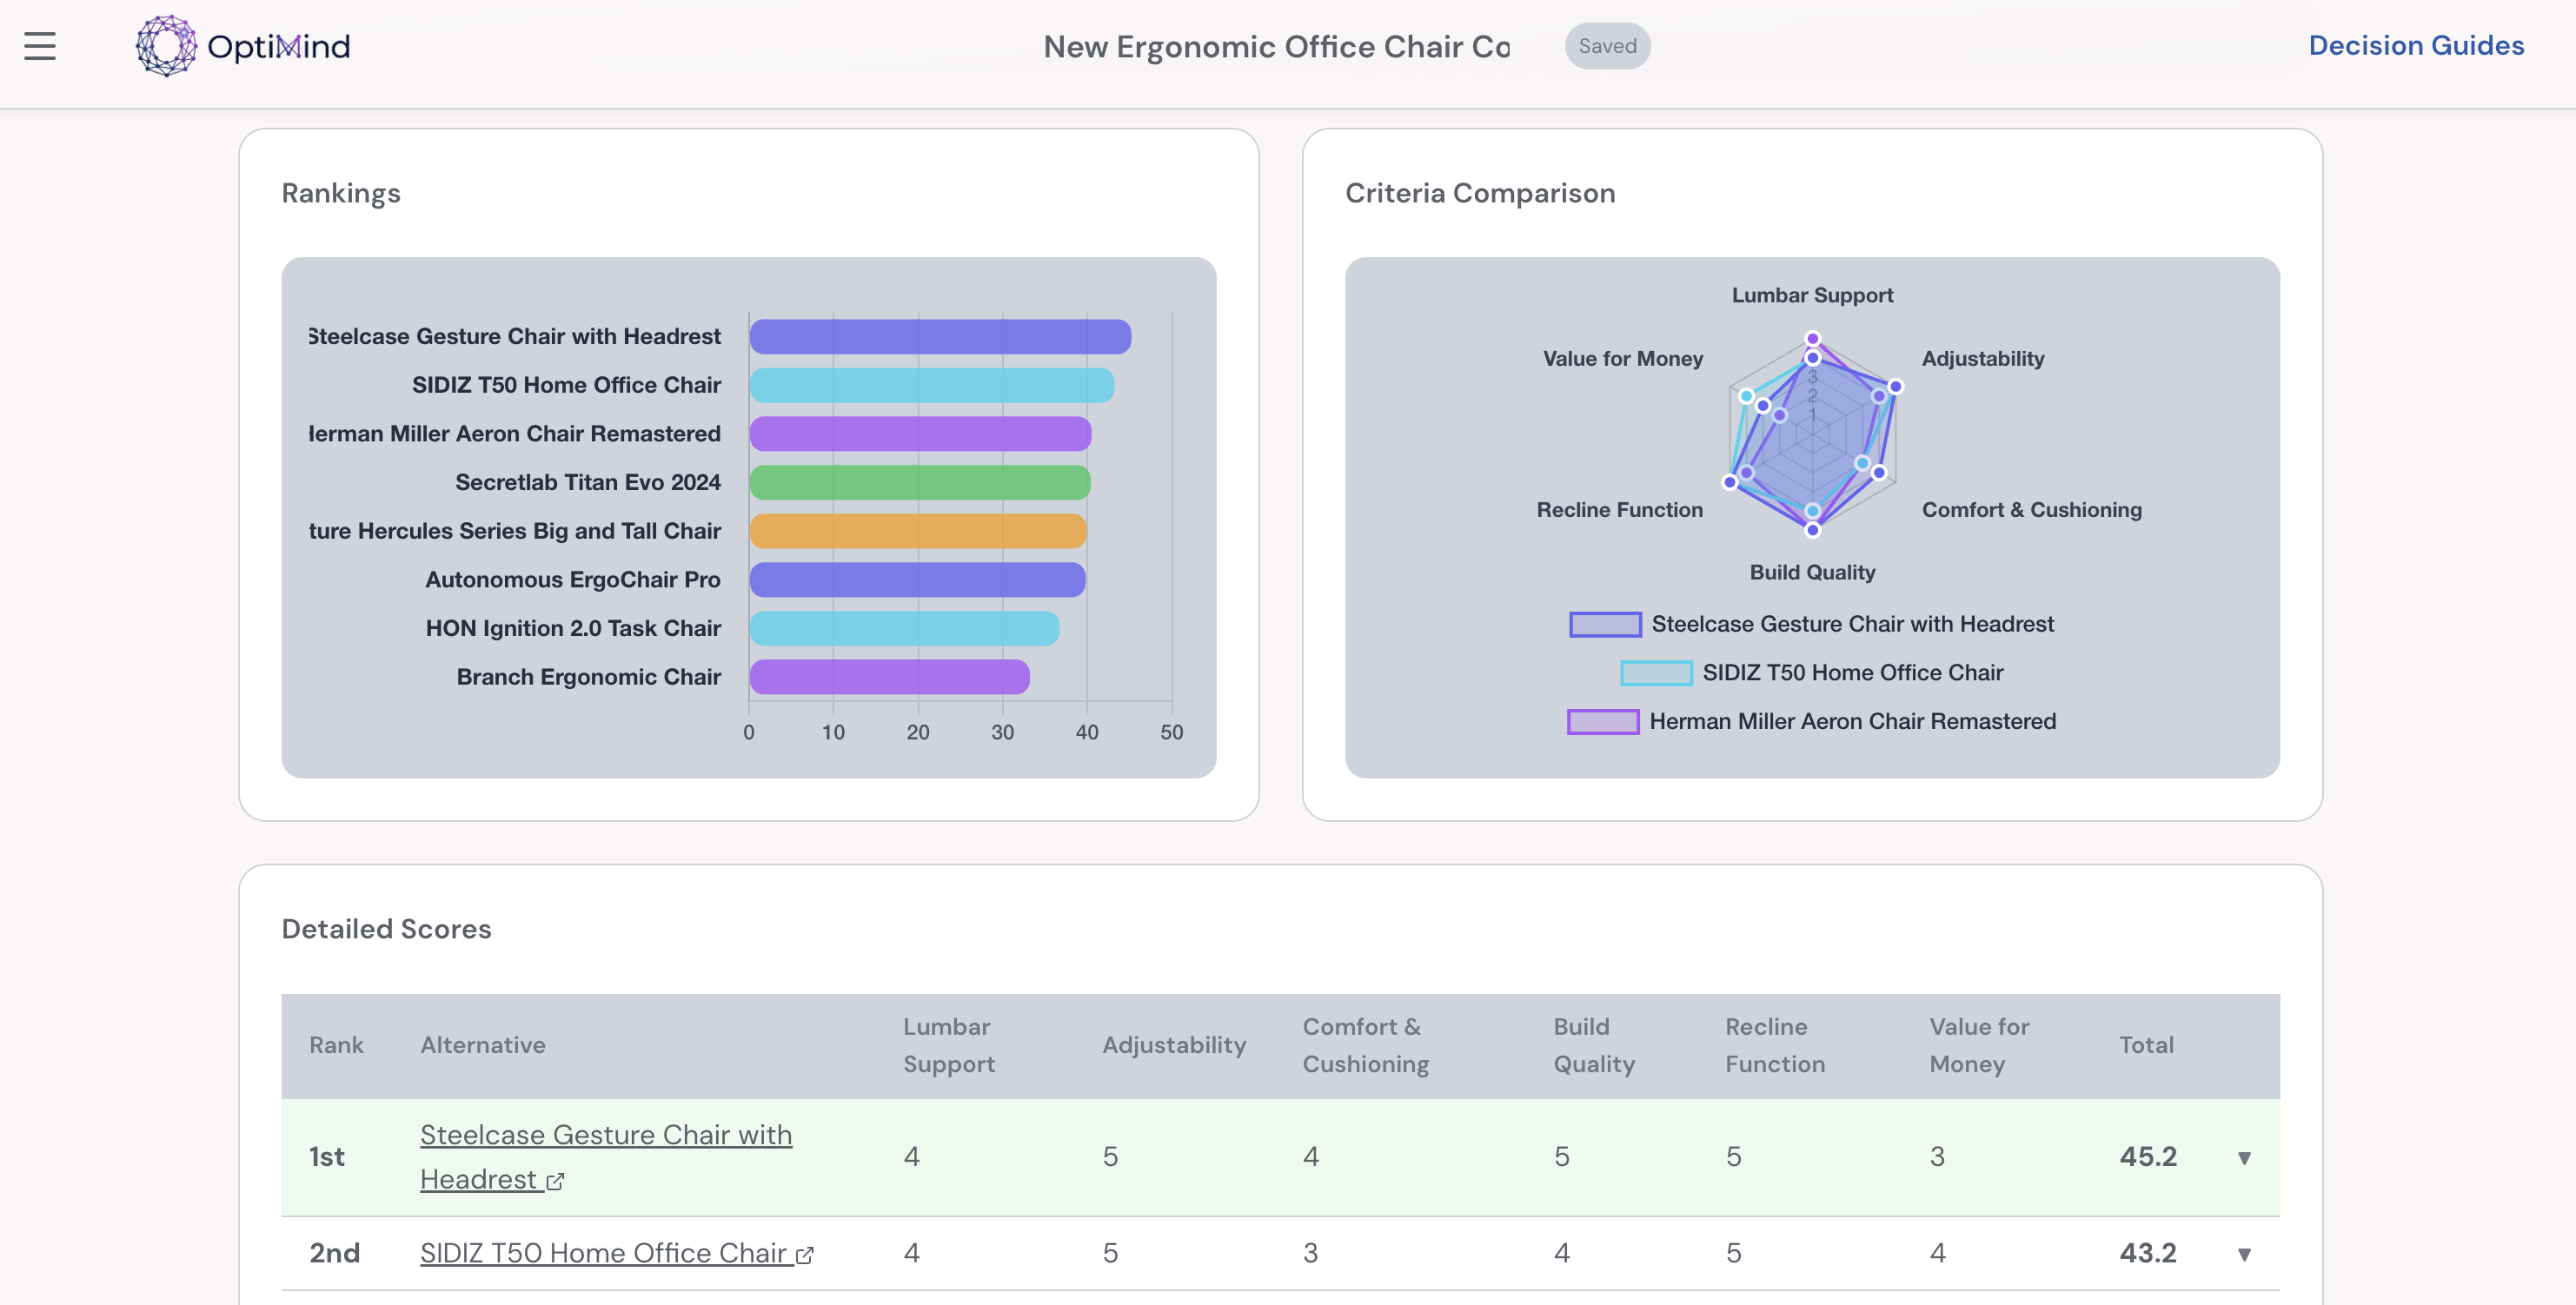Click the Saved status badge
Viewport: 2576px width, 1305px height.
pos(1606,46)
